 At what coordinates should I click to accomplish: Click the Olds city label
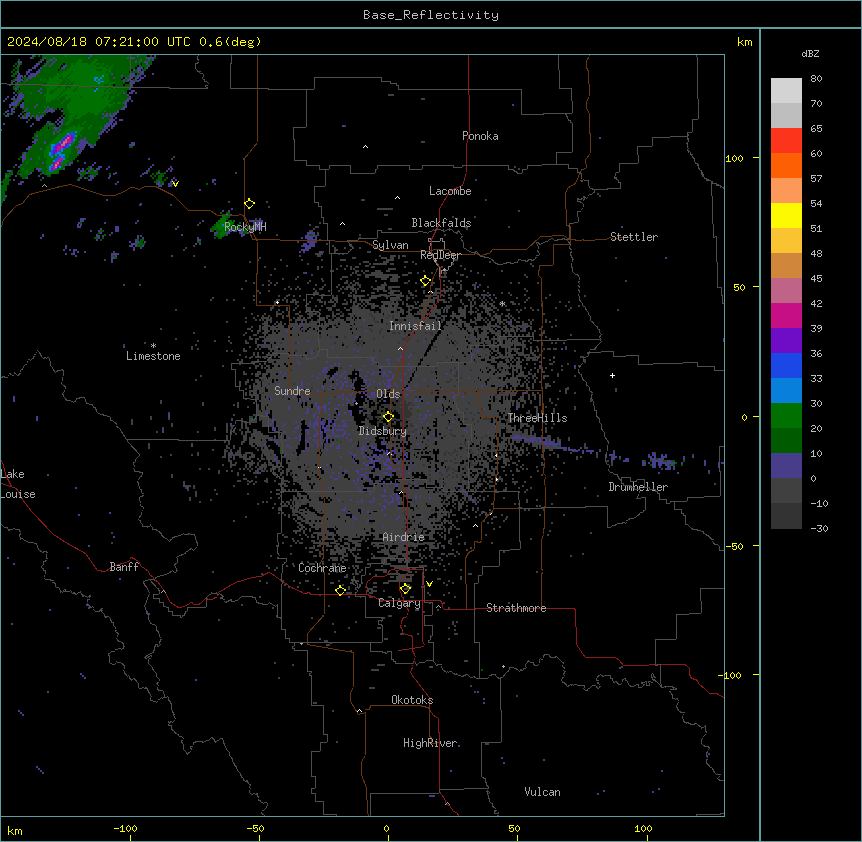pyautogui.click(x=388, y=394)
